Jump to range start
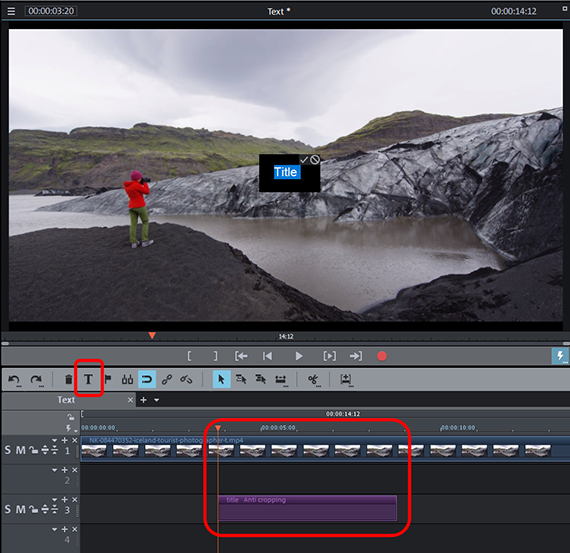This screenshot has height=553, width=570. click(241, 356)
